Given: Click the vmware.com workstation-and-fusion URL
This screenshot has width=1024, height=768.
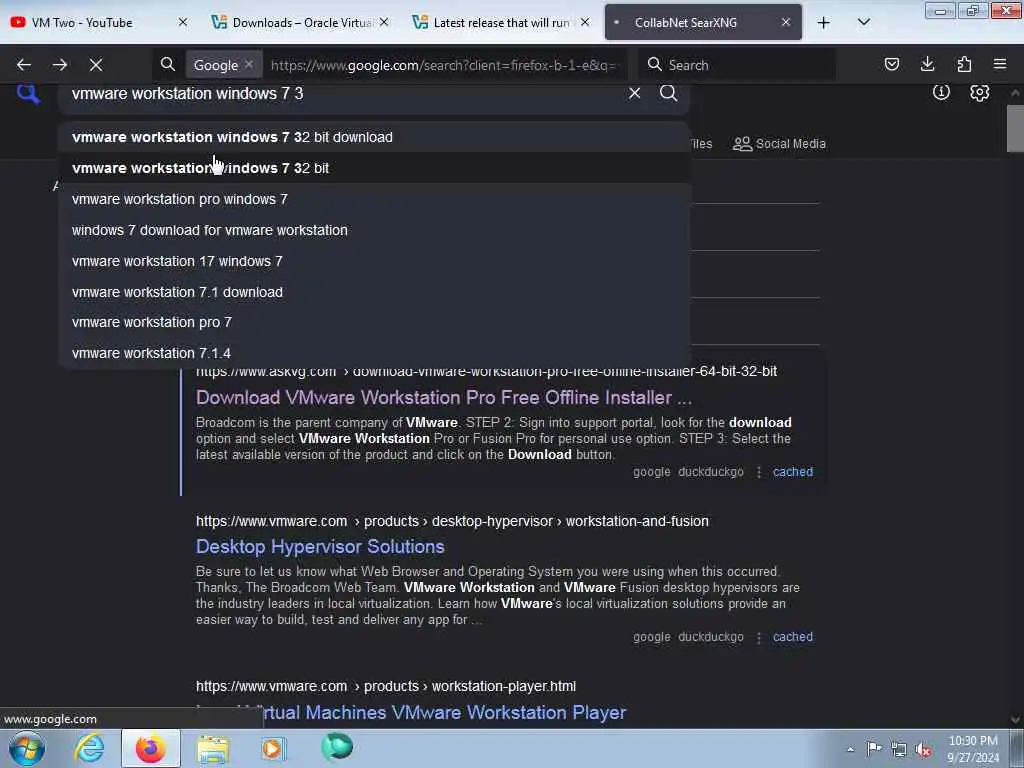Looking at the screenshot, I should coord(452,521).
